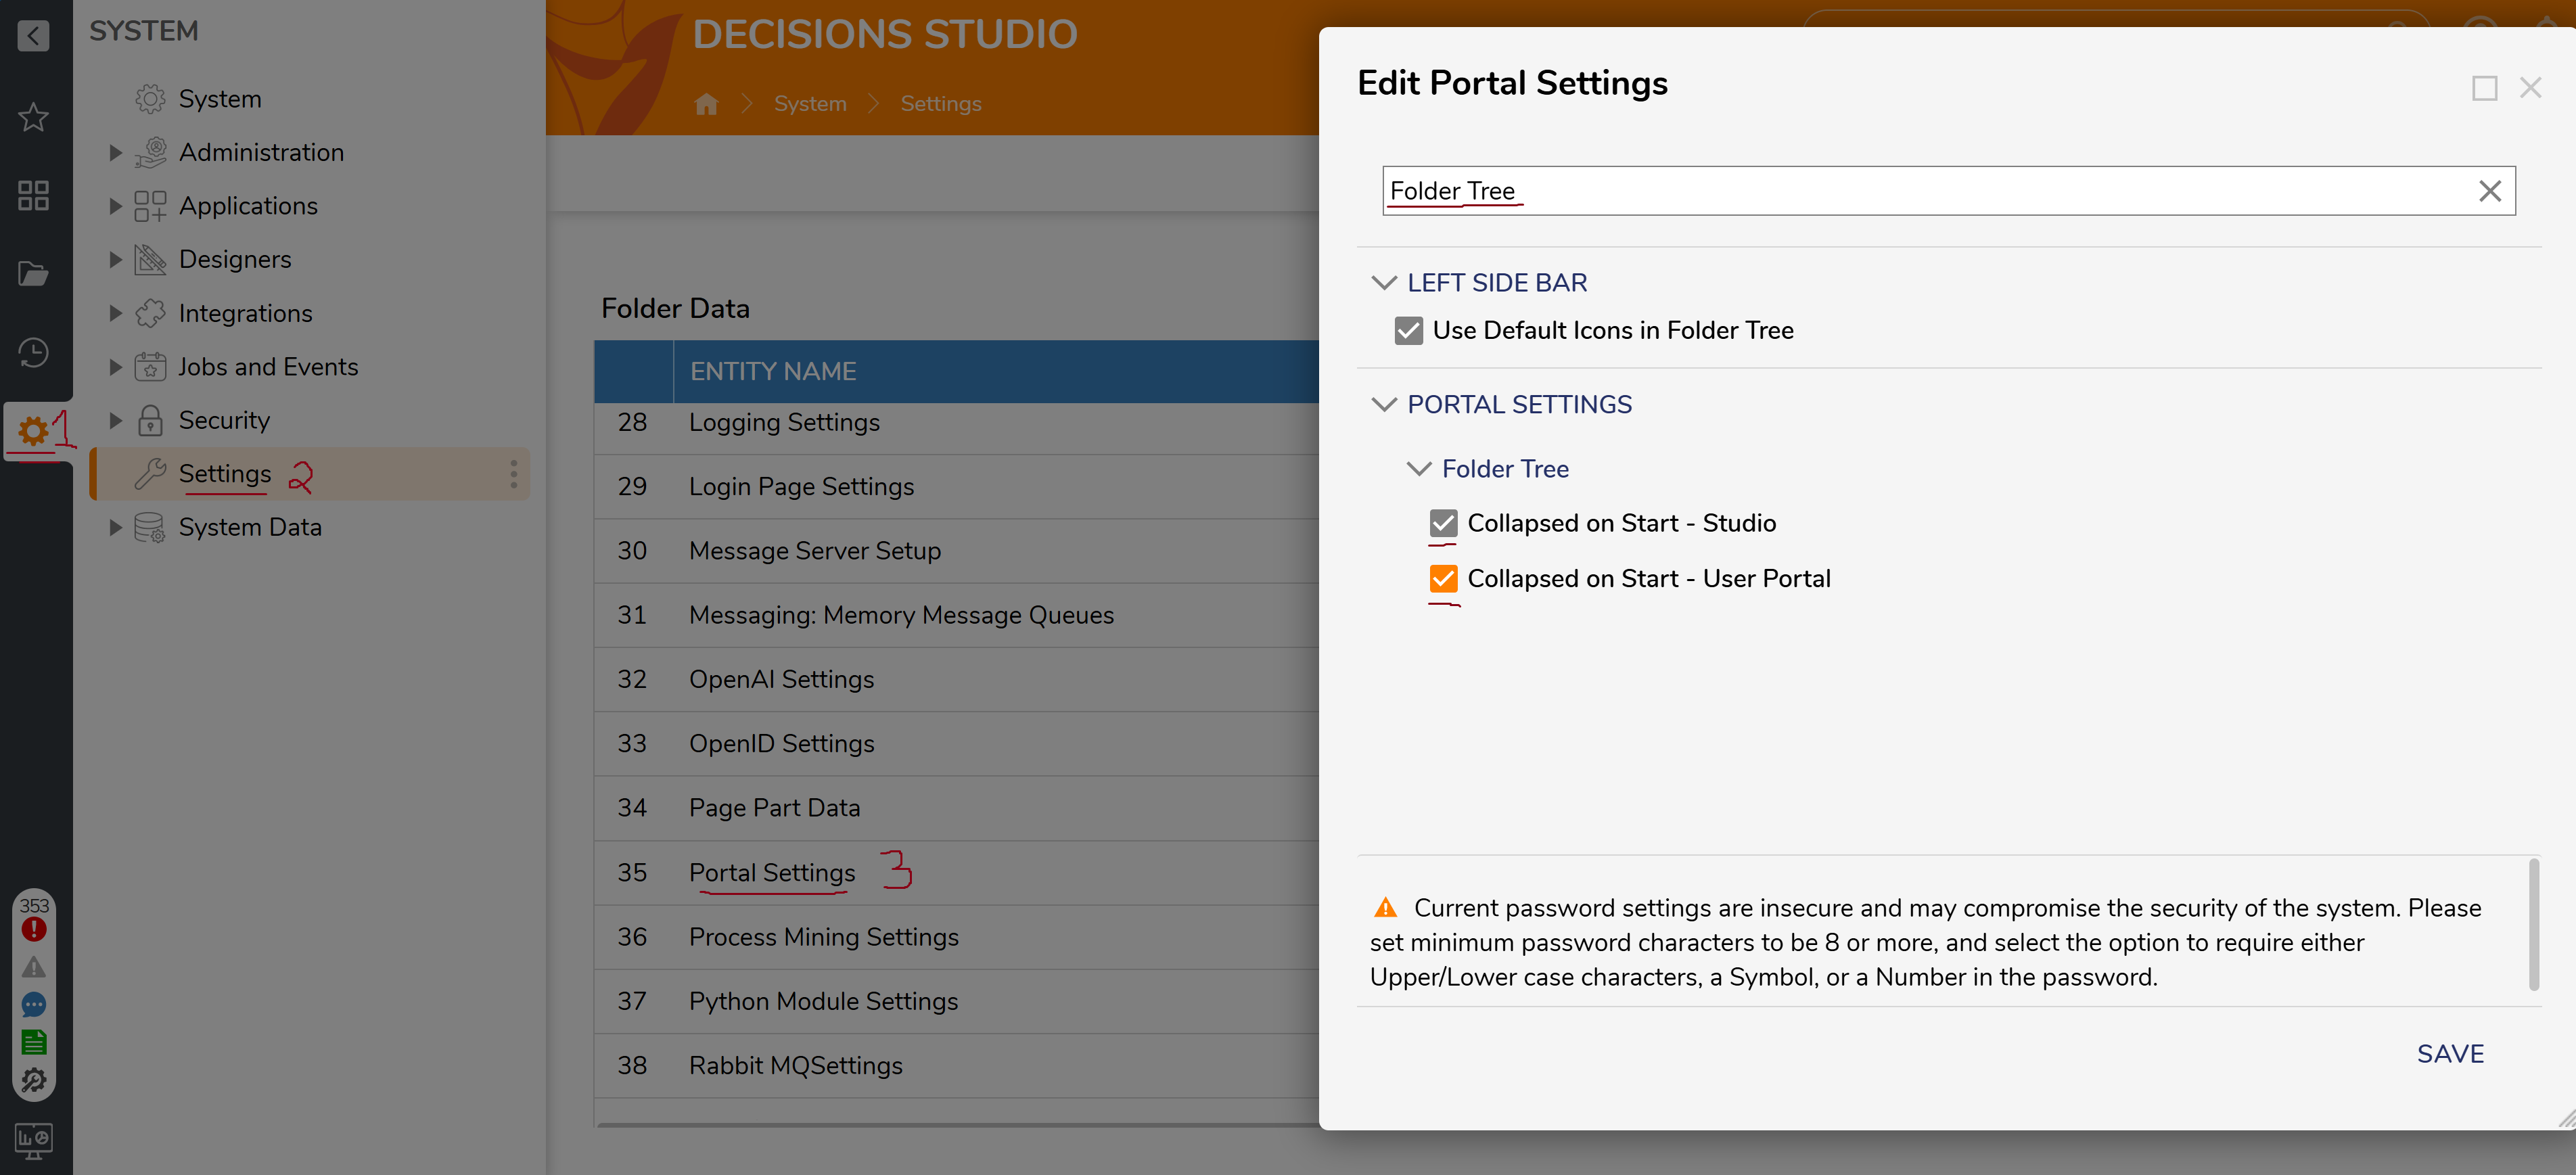Screen dimensions: 2576x1175
Task: Open Portal Settings entity row
Action: pyautogui.click(x=771, y=872)
